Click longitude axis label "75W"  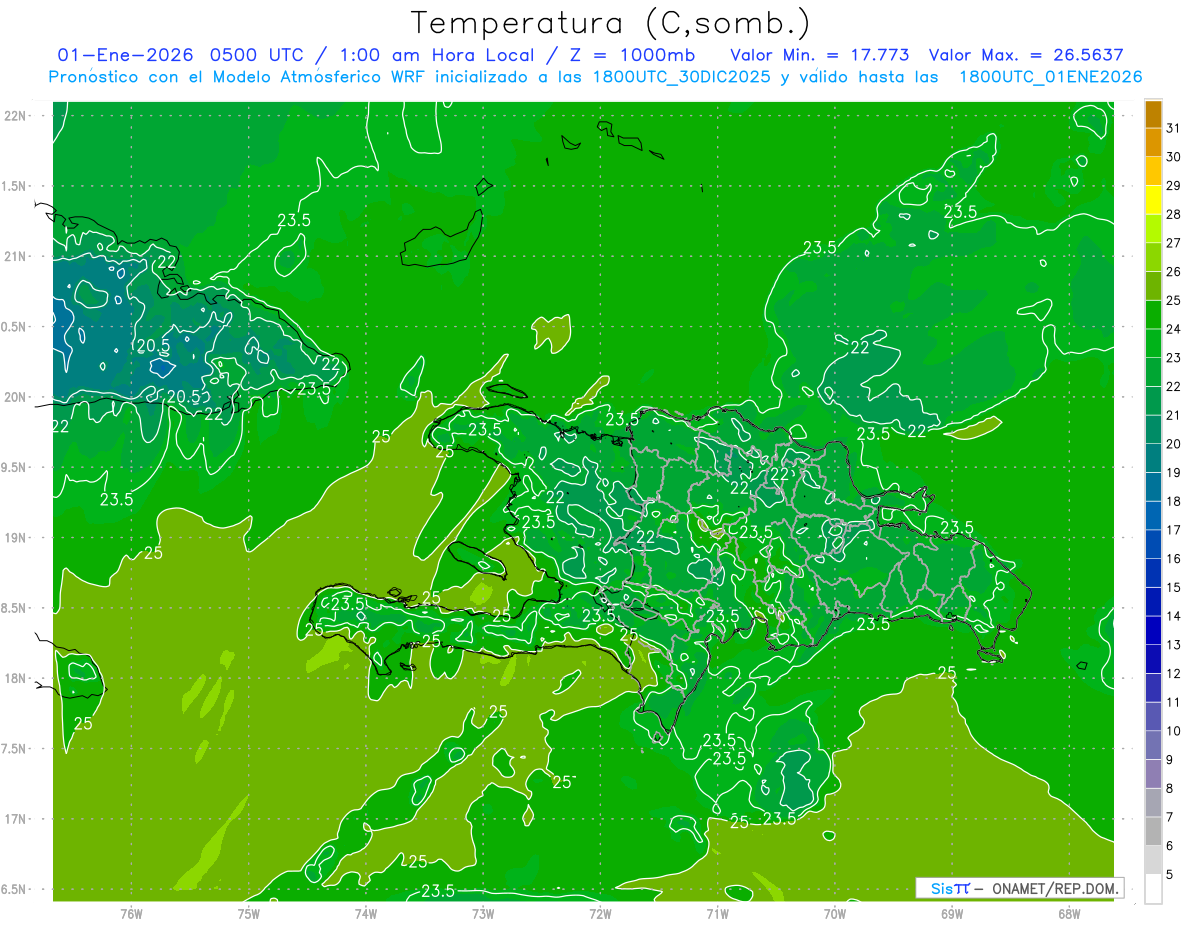coord(249,913)
